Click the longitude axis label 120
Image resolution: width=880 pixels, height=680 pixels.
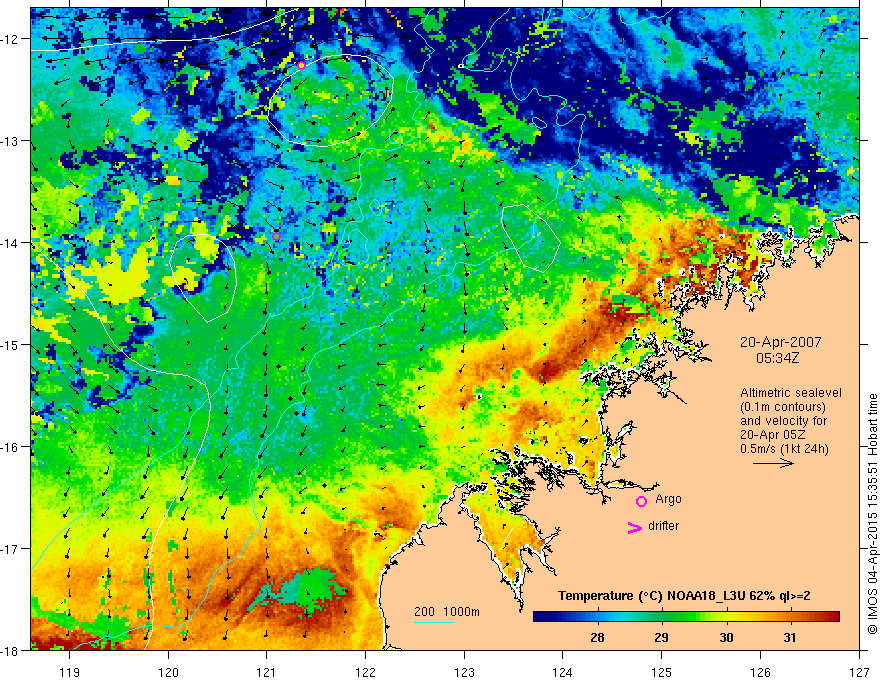[168, 672]
